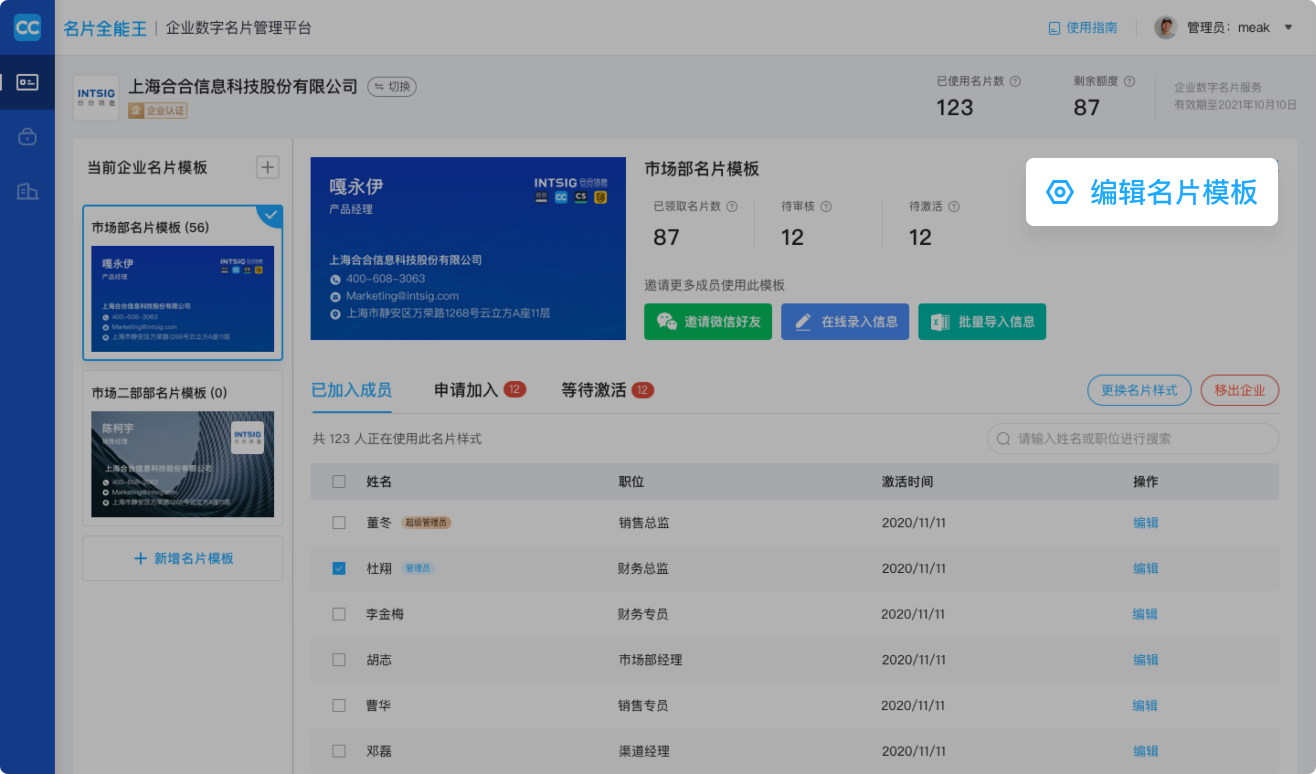Click 编辑 for 曹华 row
This screenshot has width=1316, height=774.
pyautogui.click(x=1146, y=706)
